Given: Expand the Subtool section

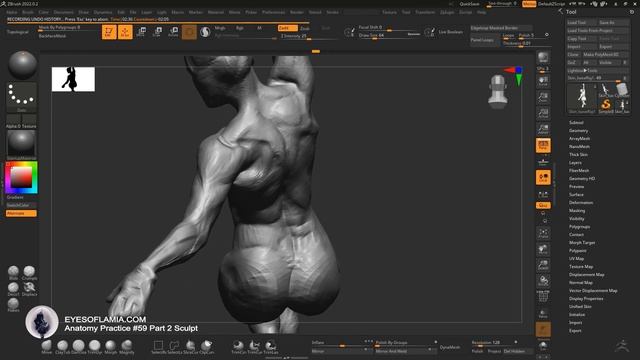Looking at the screenshot, I should [x=576, y=122].
